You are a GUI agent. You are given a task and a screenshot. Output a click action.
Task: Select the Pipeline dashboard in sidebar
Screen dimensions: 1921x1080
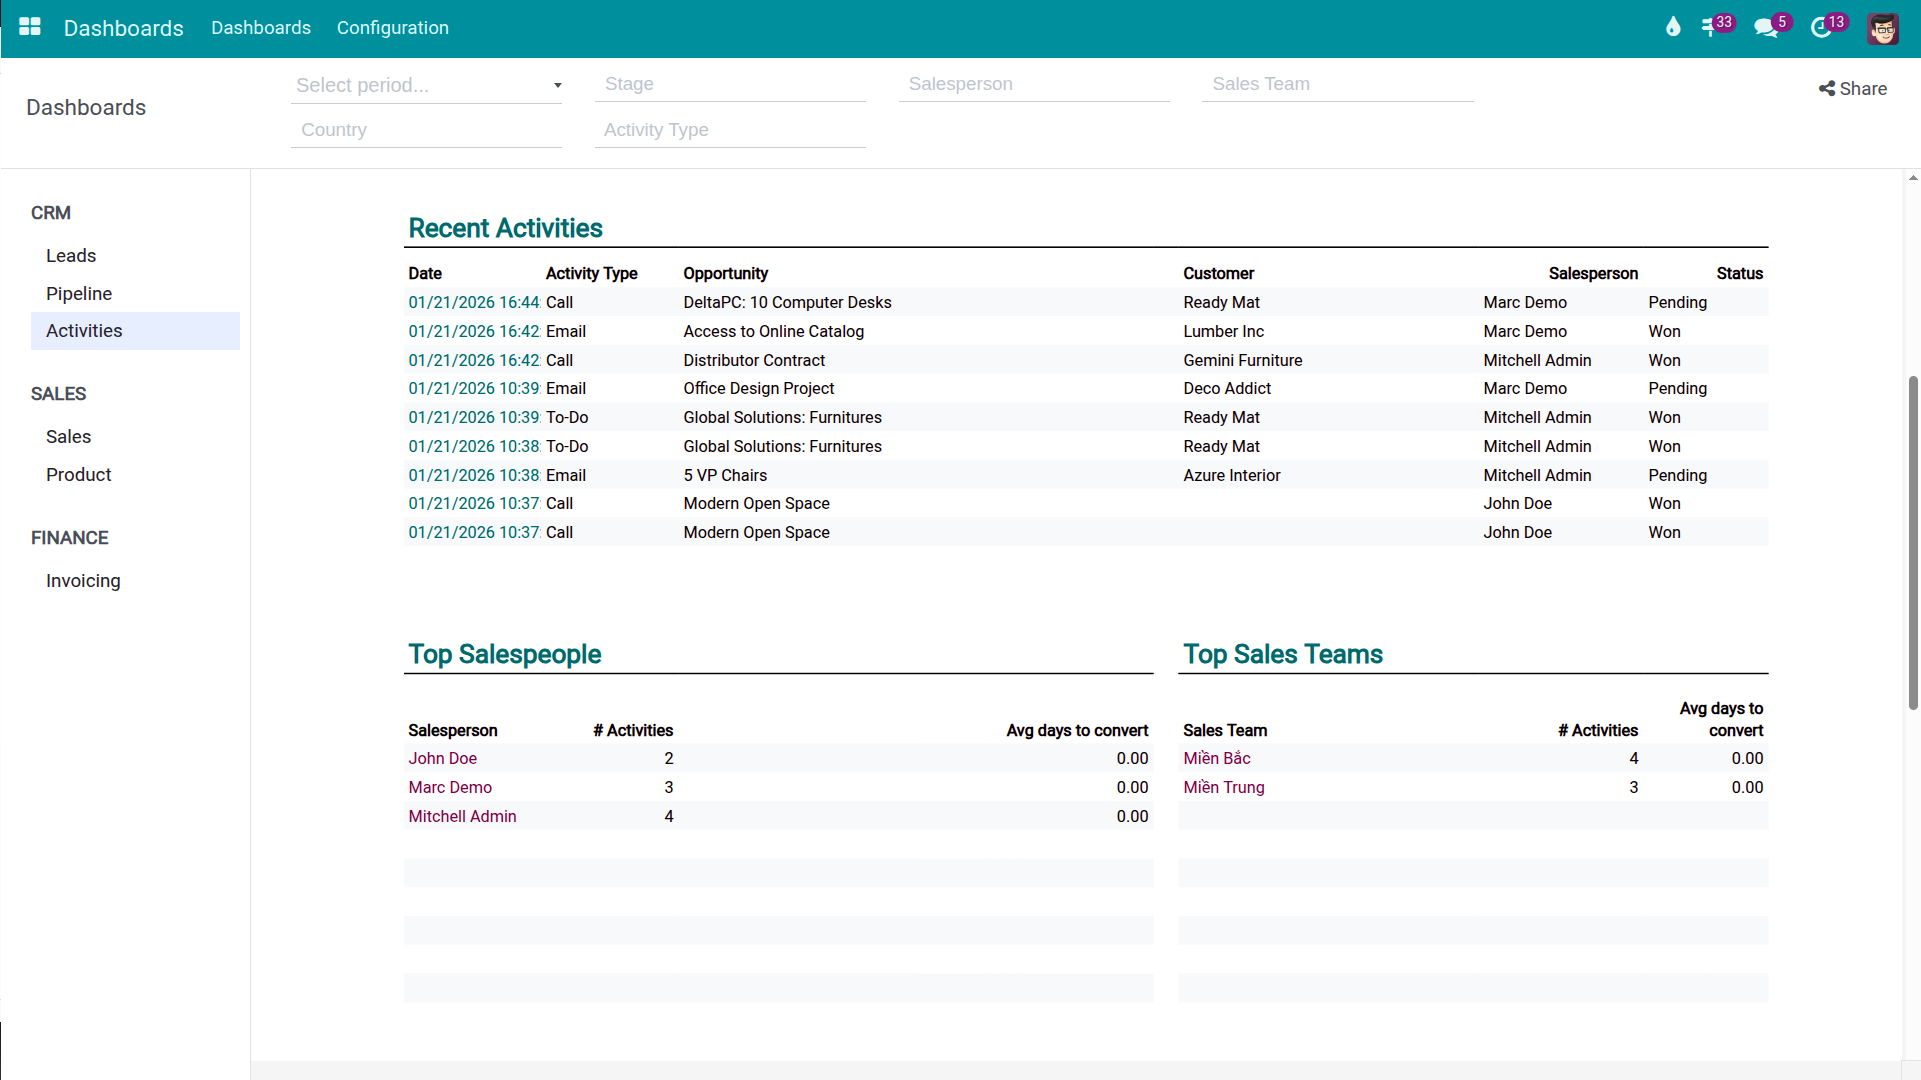79,294
